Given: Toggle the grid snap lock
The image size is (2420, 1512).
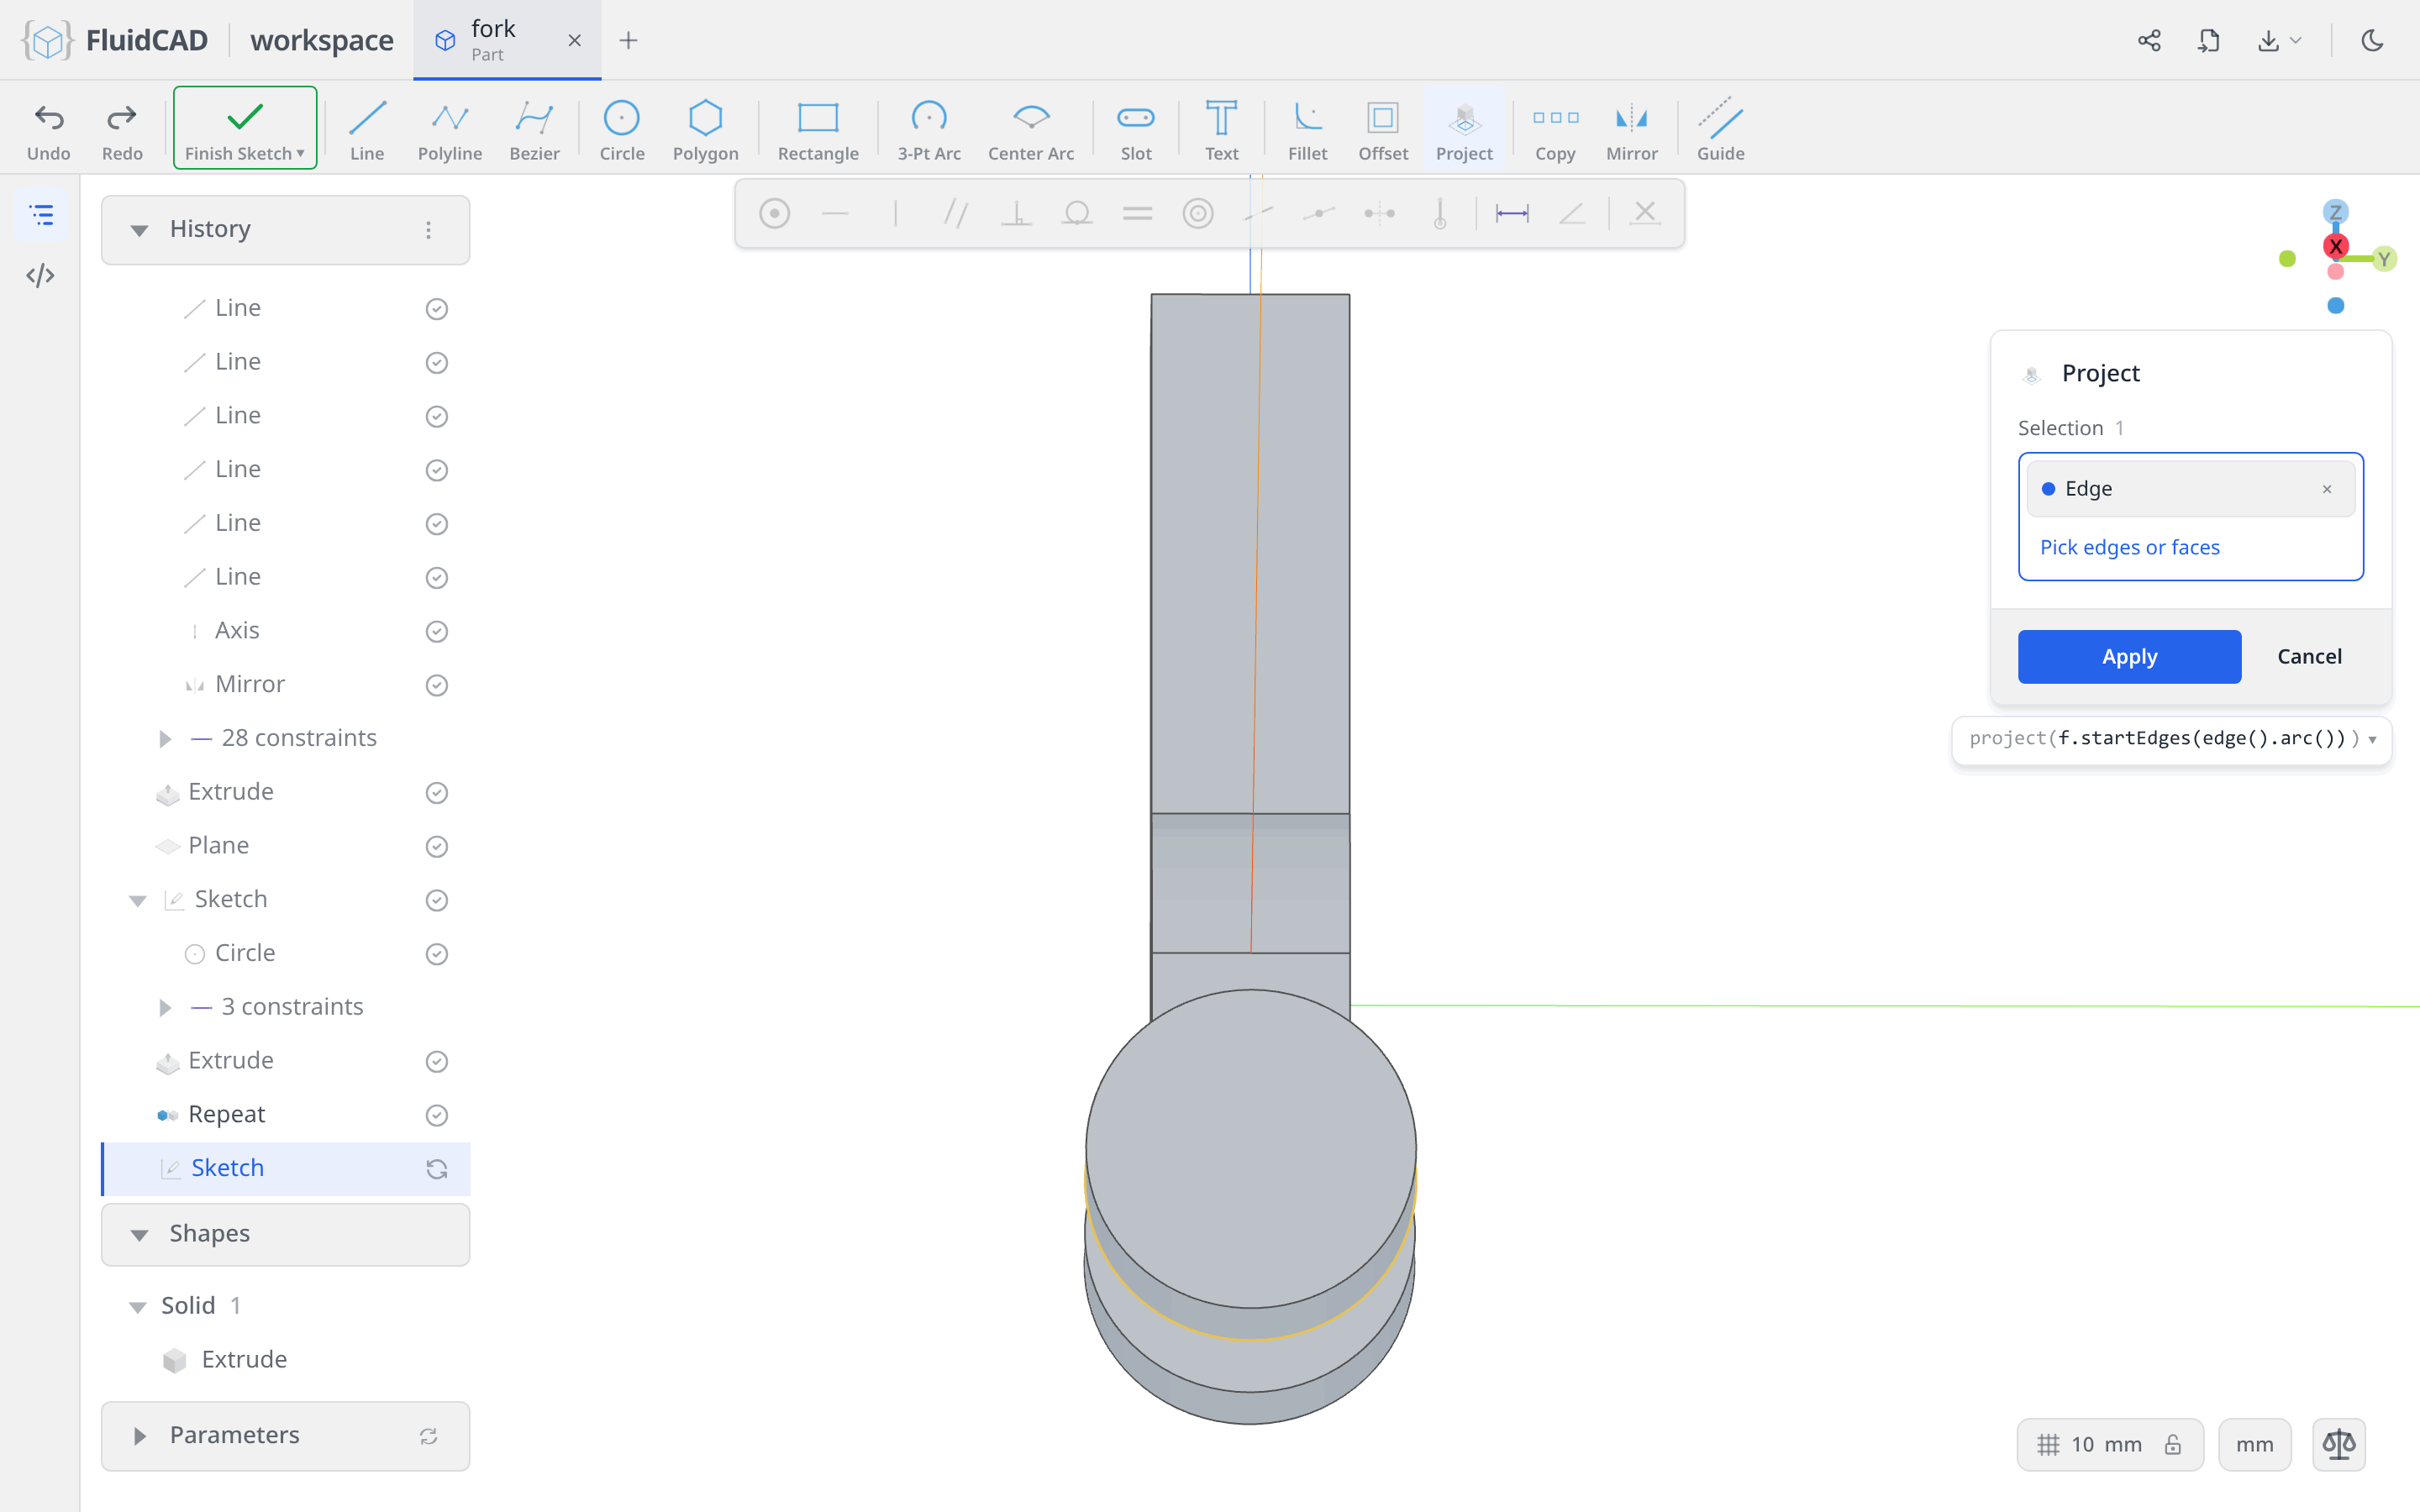Looking at the screenshot, I should point(2172,1444).
